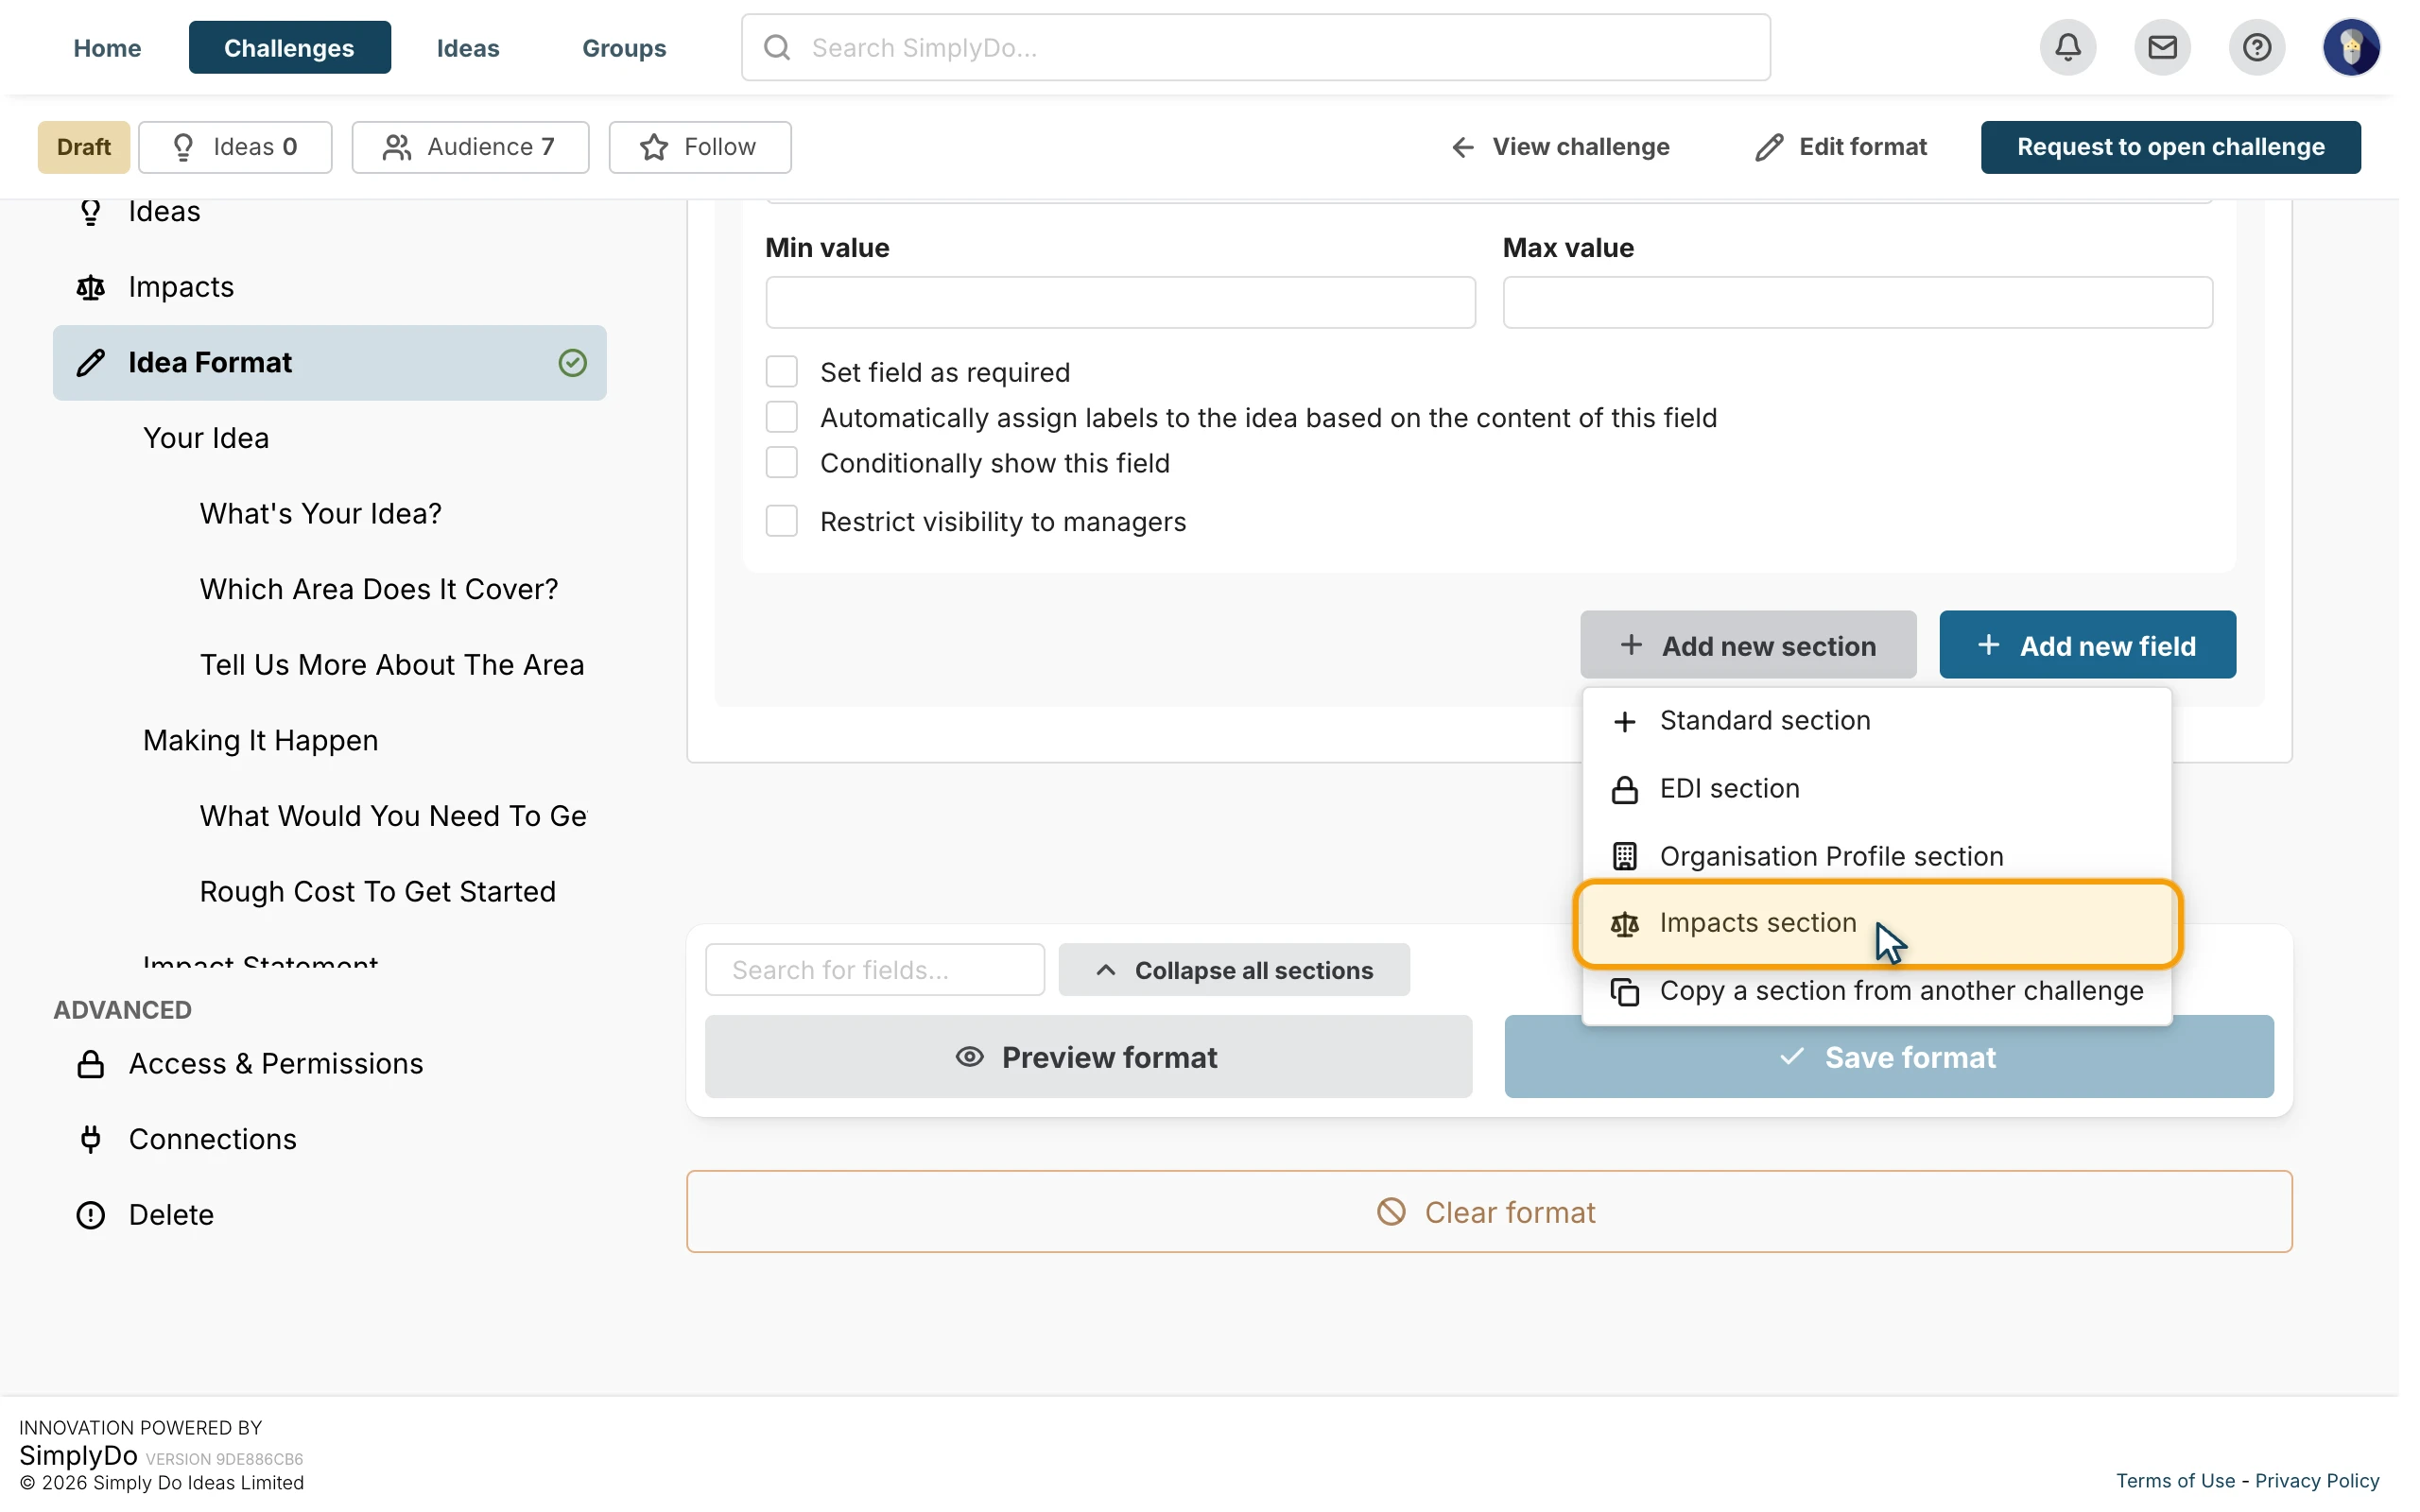Enable Restrict visibility to managers checkbox
The image size is (2420, 1512).
tap(781, 521)
